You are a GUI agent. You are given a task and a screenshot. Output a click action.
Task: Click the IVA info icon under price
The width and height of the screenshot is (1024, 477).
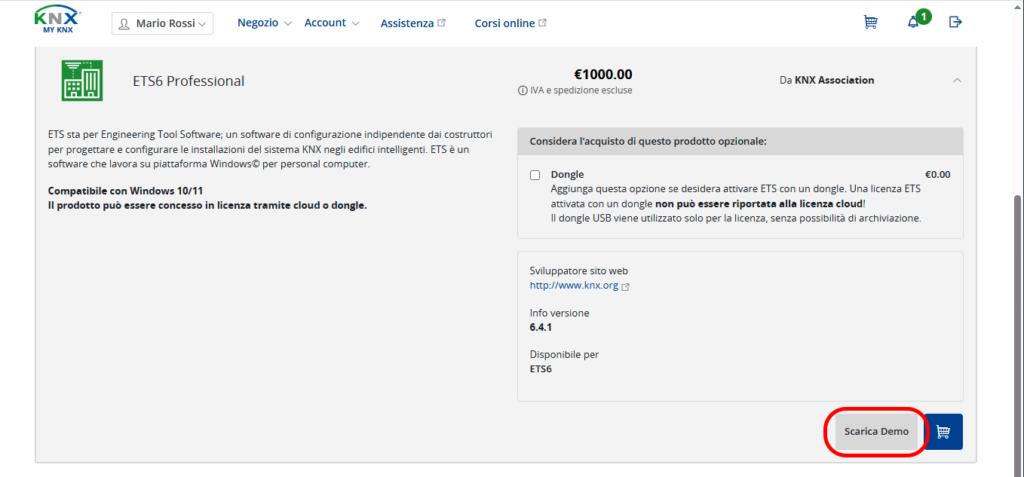coord(522,91)
